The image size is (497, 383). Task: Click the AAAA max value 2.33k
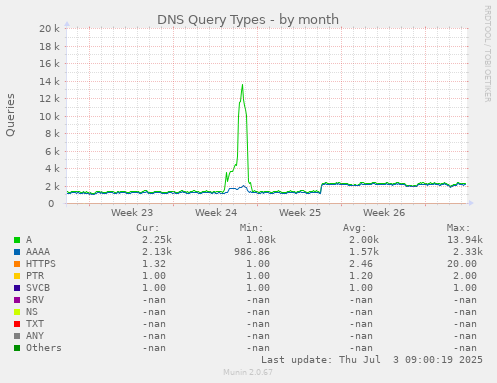[x=468, y=252]
